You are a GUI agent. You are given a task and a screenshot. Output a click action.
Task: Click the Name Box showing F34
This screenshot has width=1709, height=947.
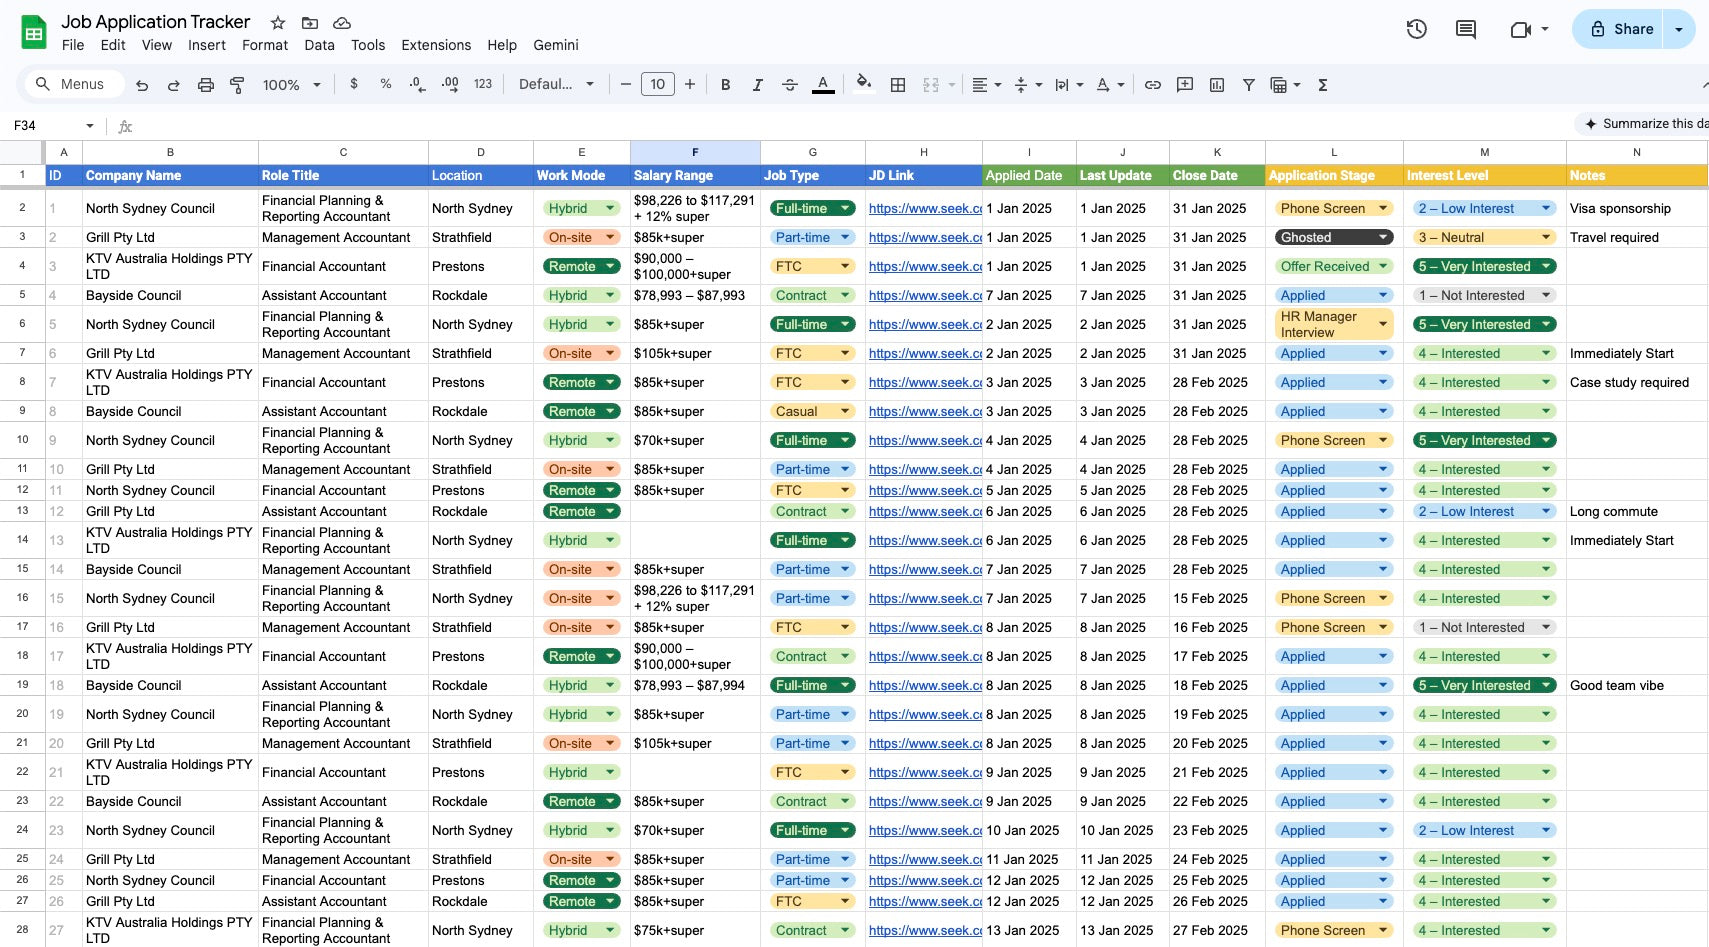[45, 125]
